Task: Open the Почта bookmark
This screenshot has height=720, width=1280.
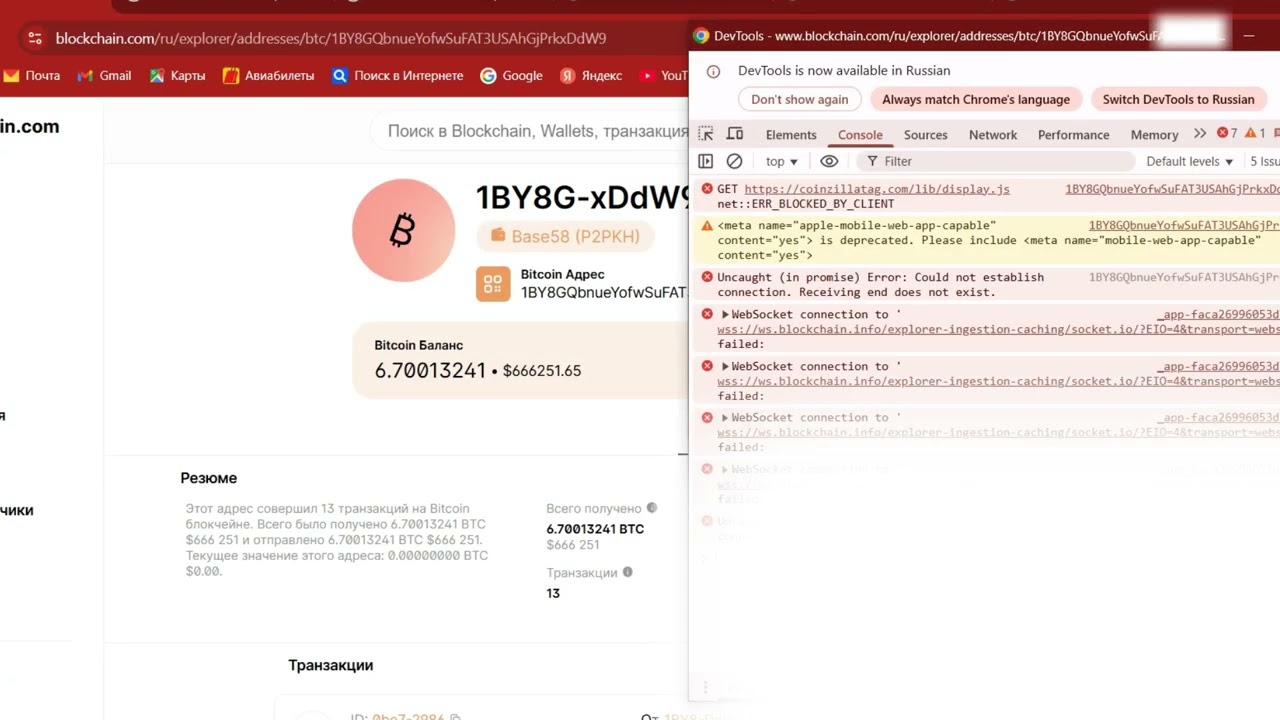Action: coord(32,75)
